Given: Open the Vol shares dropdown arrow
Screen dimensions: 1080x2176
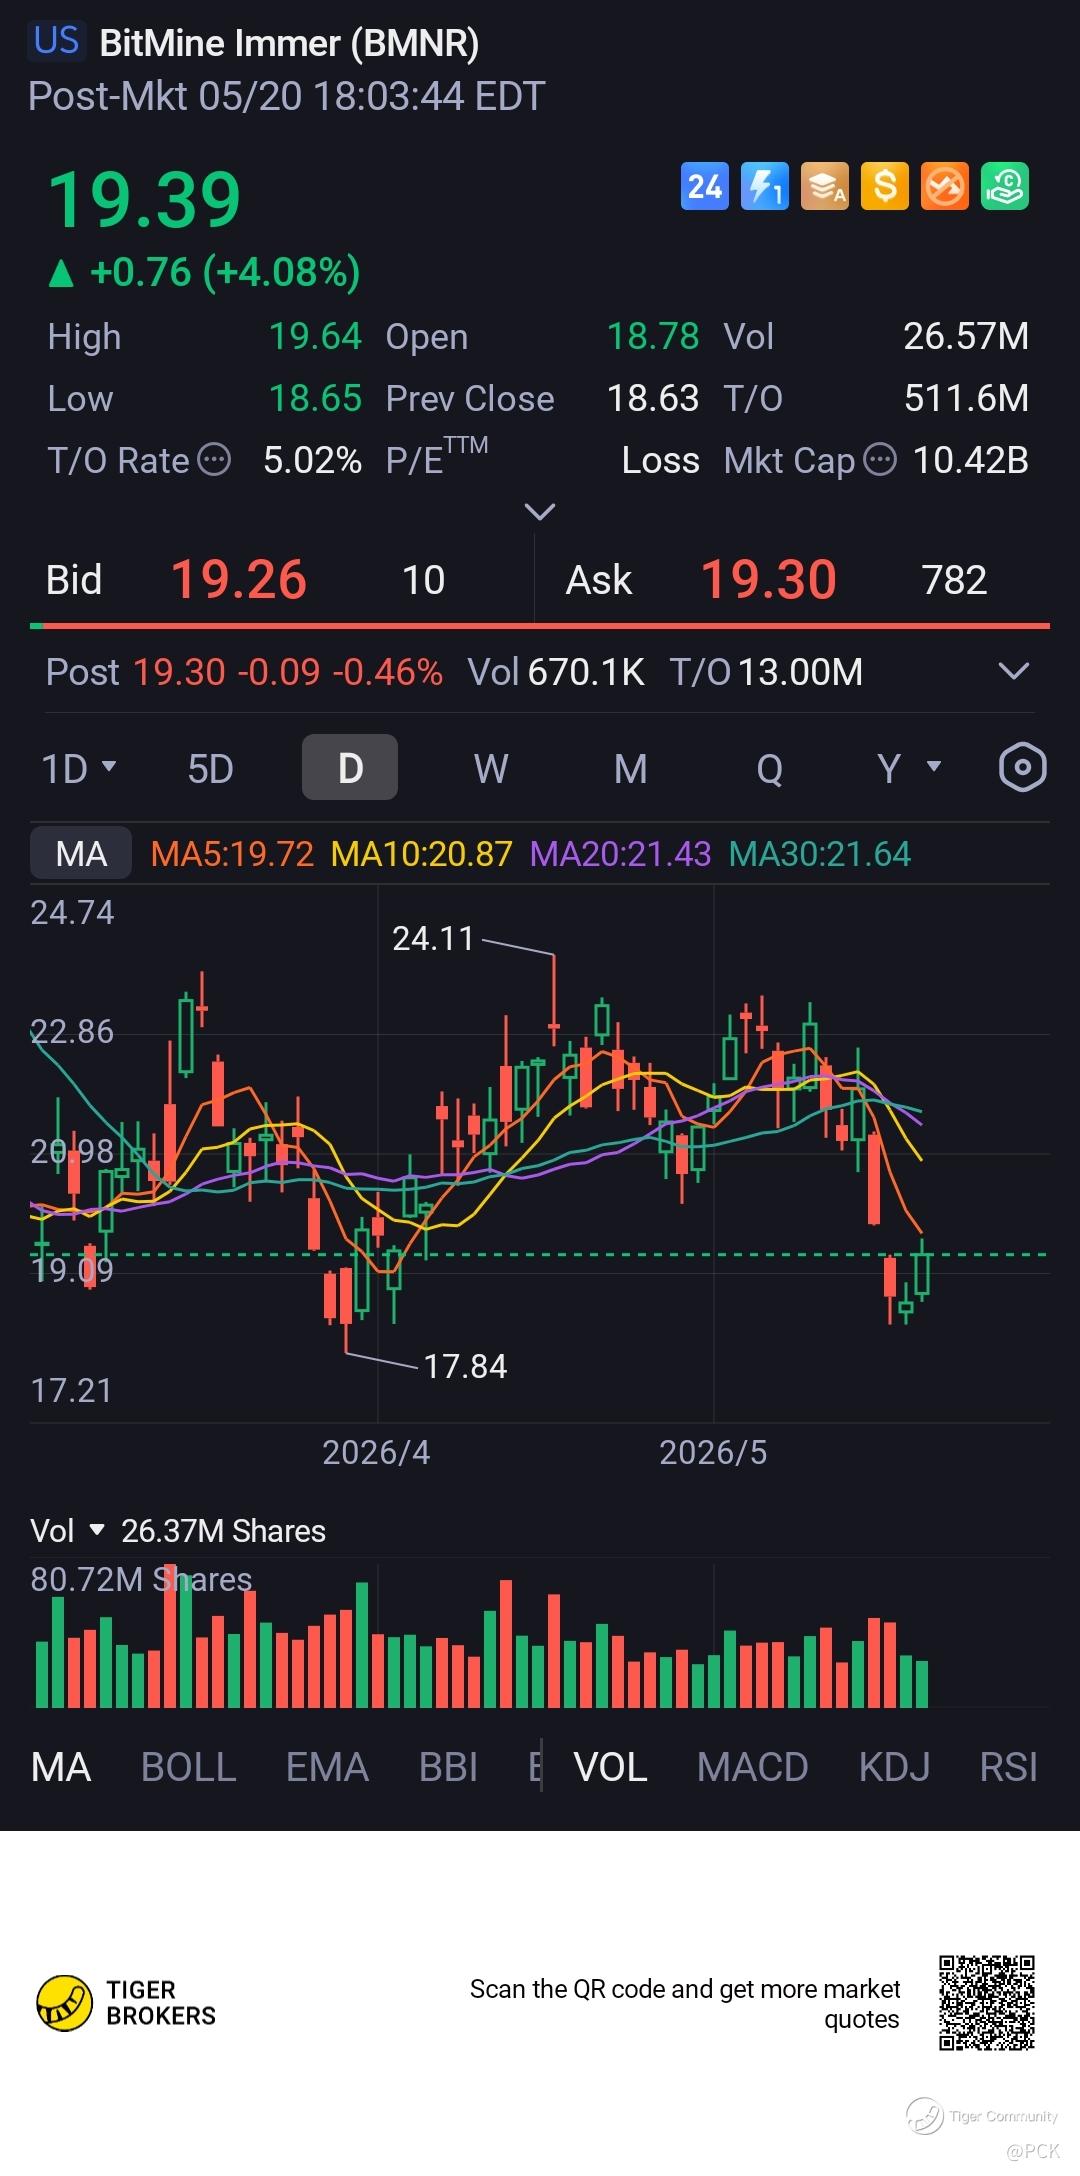Looking at the screenshot, I should click(97, 1530).
